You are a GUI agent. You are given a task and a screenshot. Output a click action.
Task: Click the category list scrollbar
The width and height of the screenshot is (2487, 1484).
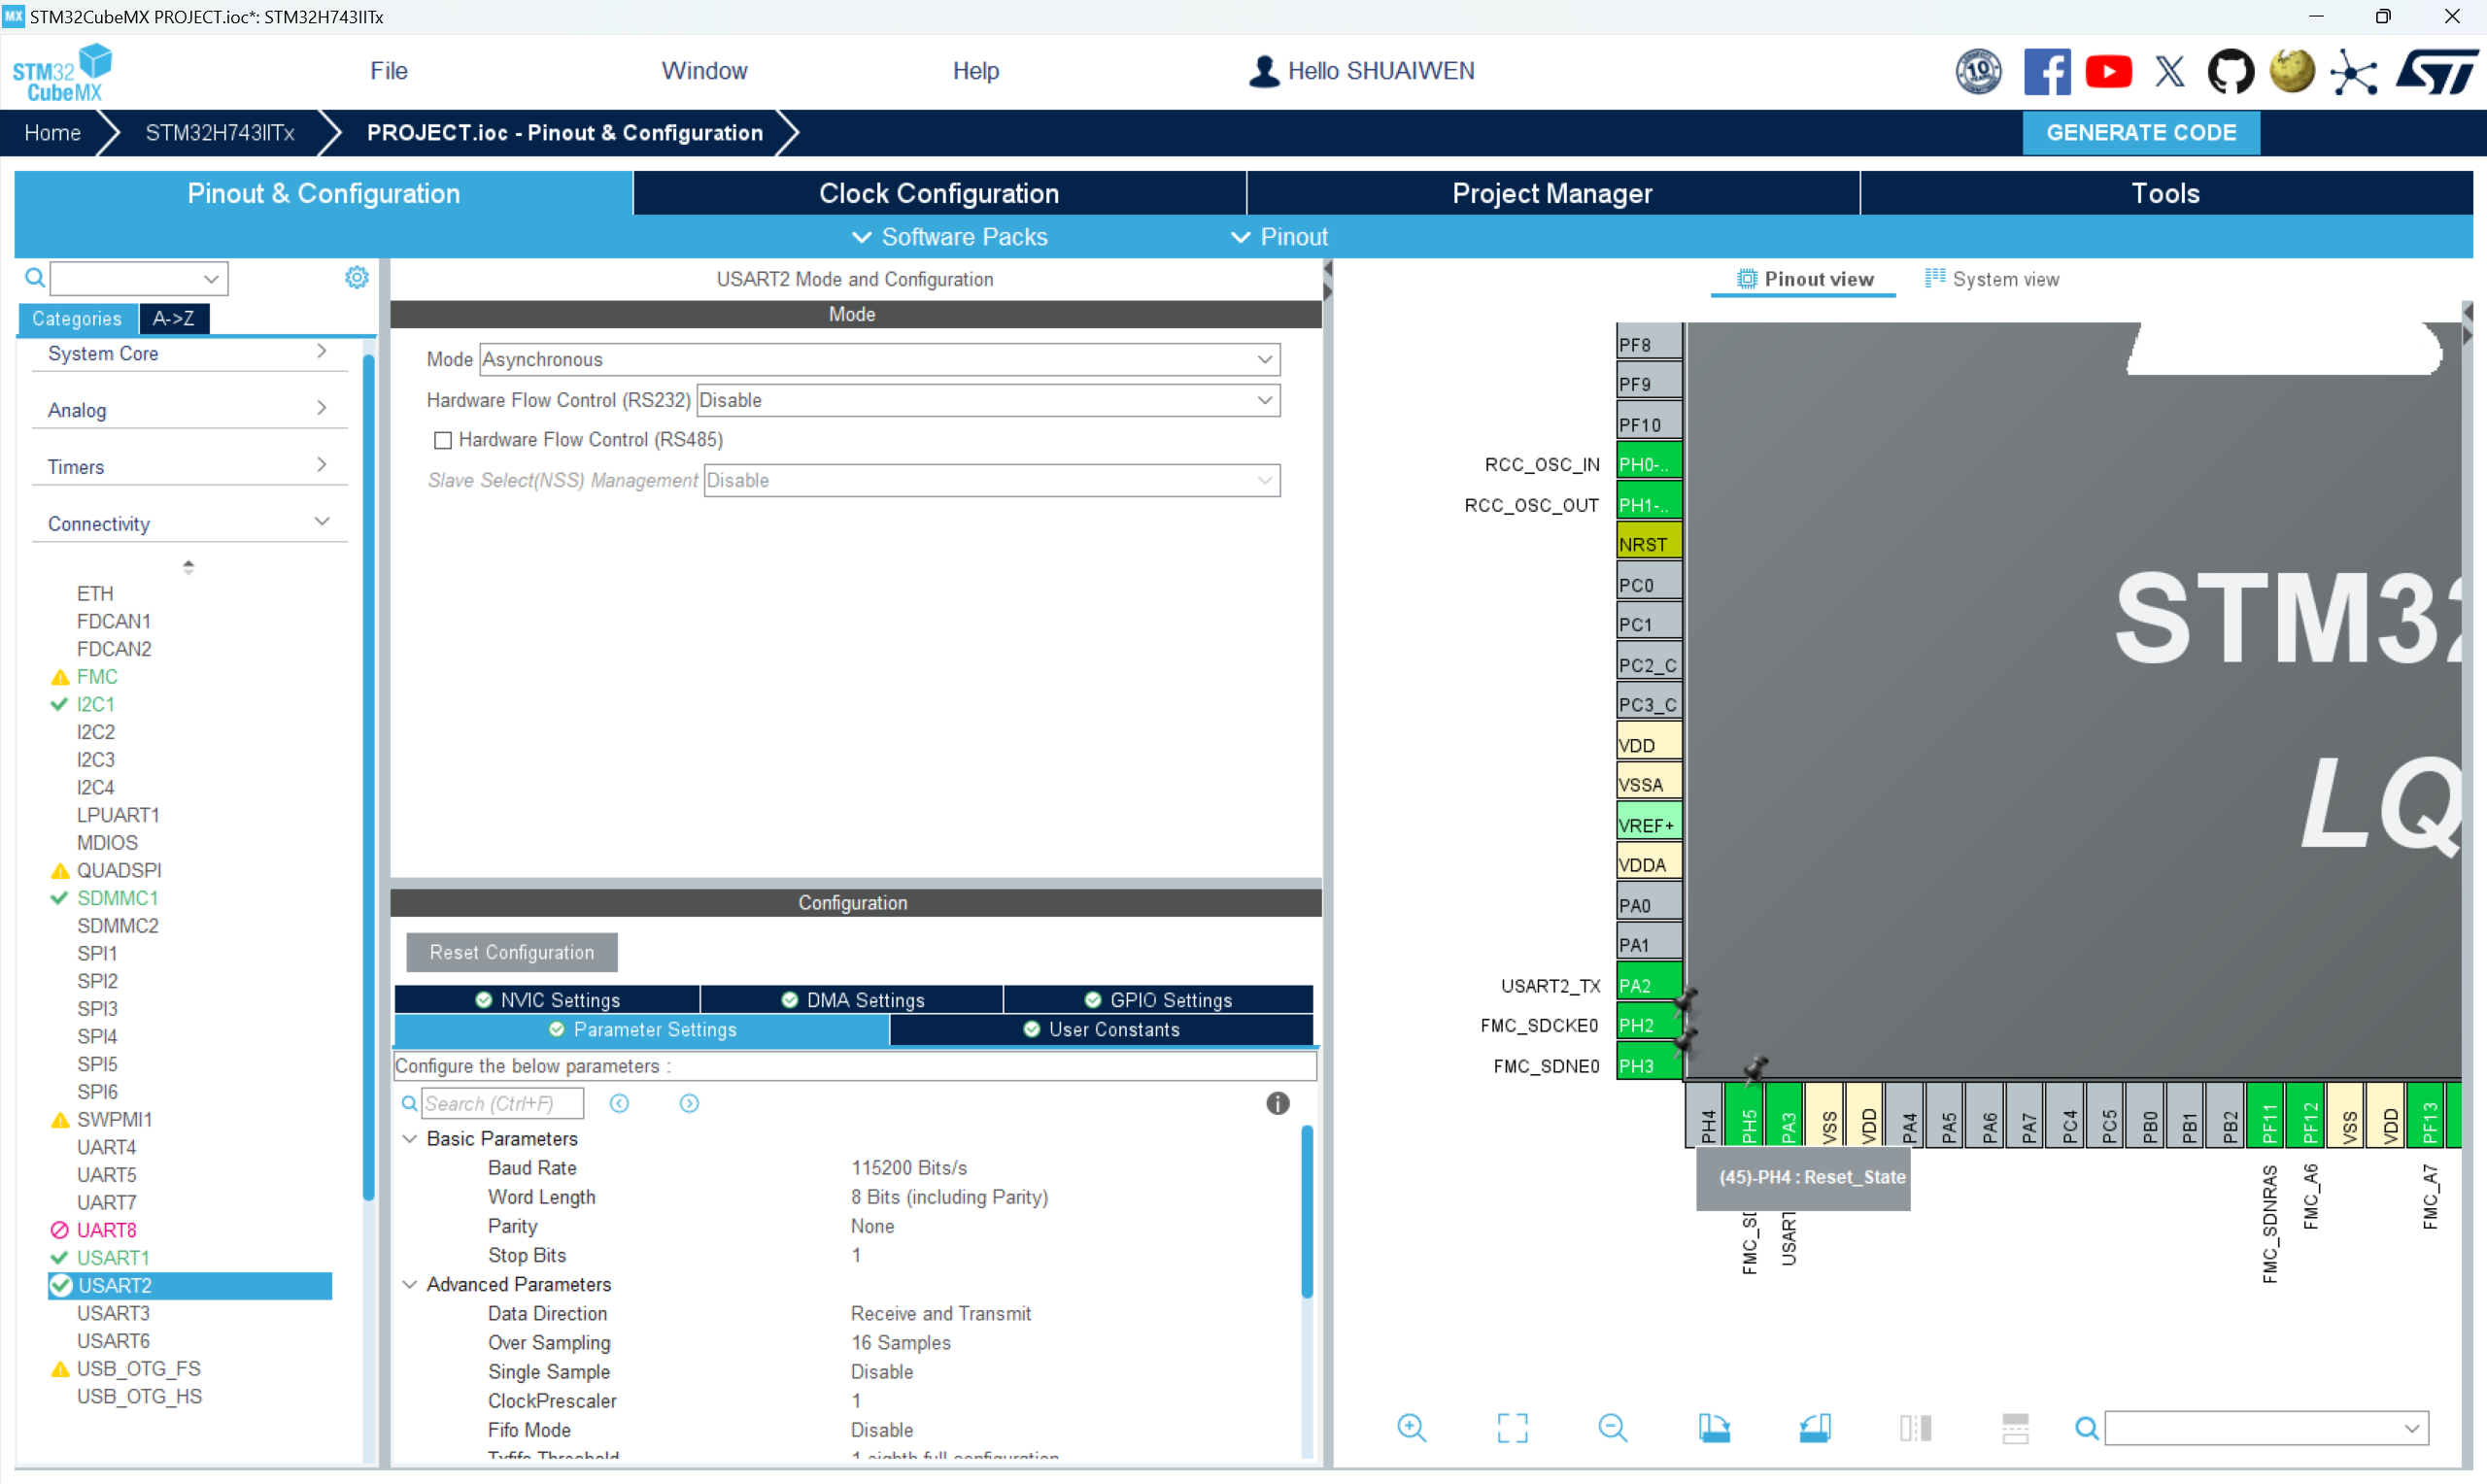368,777
